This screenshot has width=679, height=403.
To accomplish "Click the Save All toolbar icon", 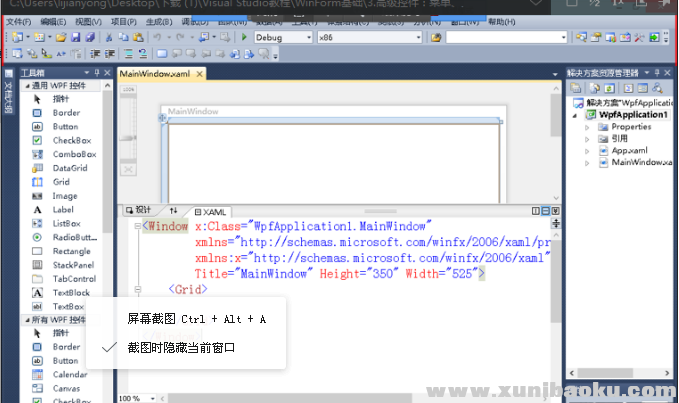I will (x=90, y=37).
